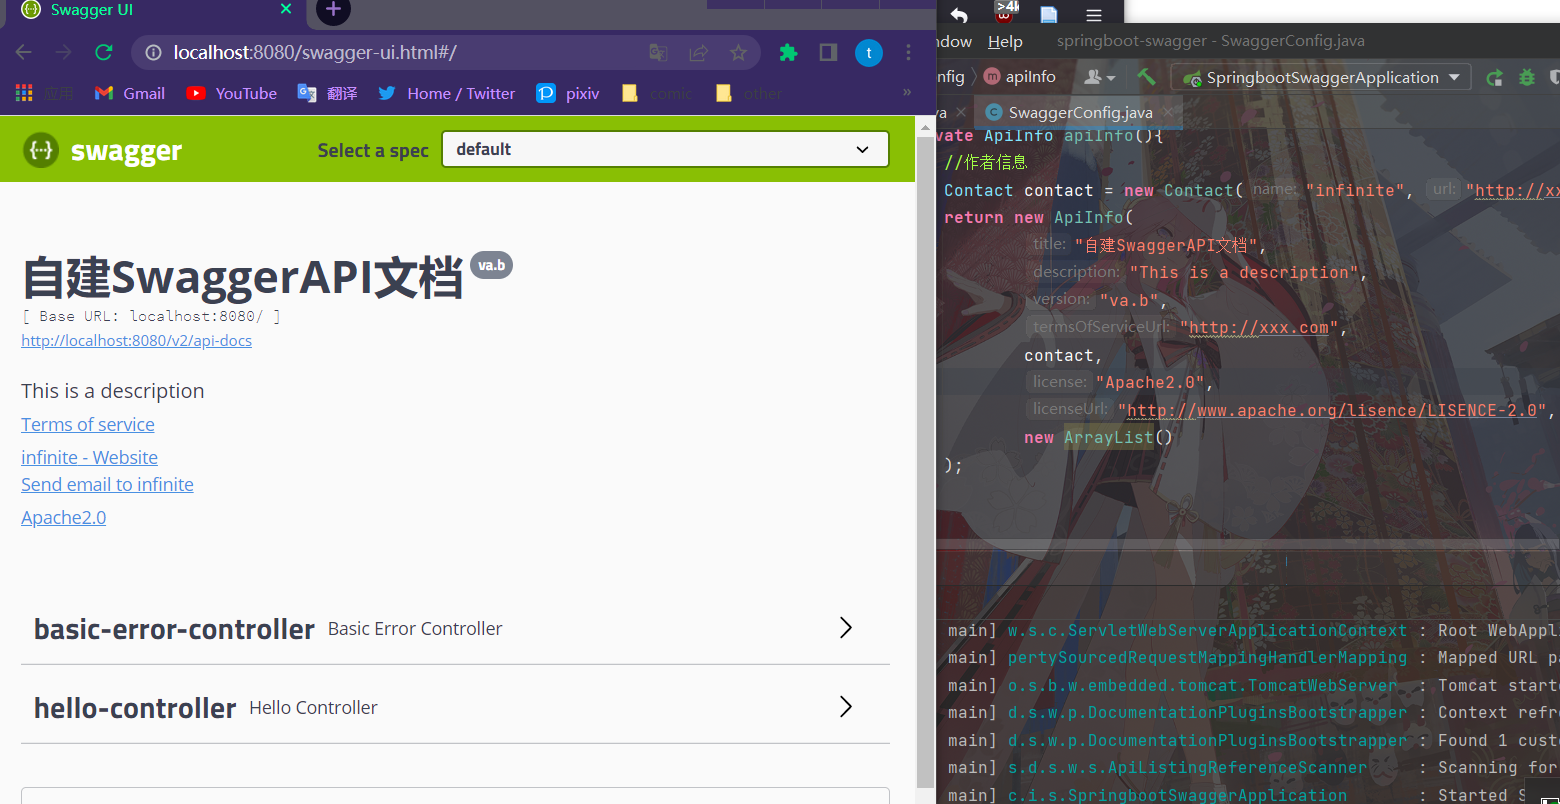Open the Terms of service link

(88, 424)
